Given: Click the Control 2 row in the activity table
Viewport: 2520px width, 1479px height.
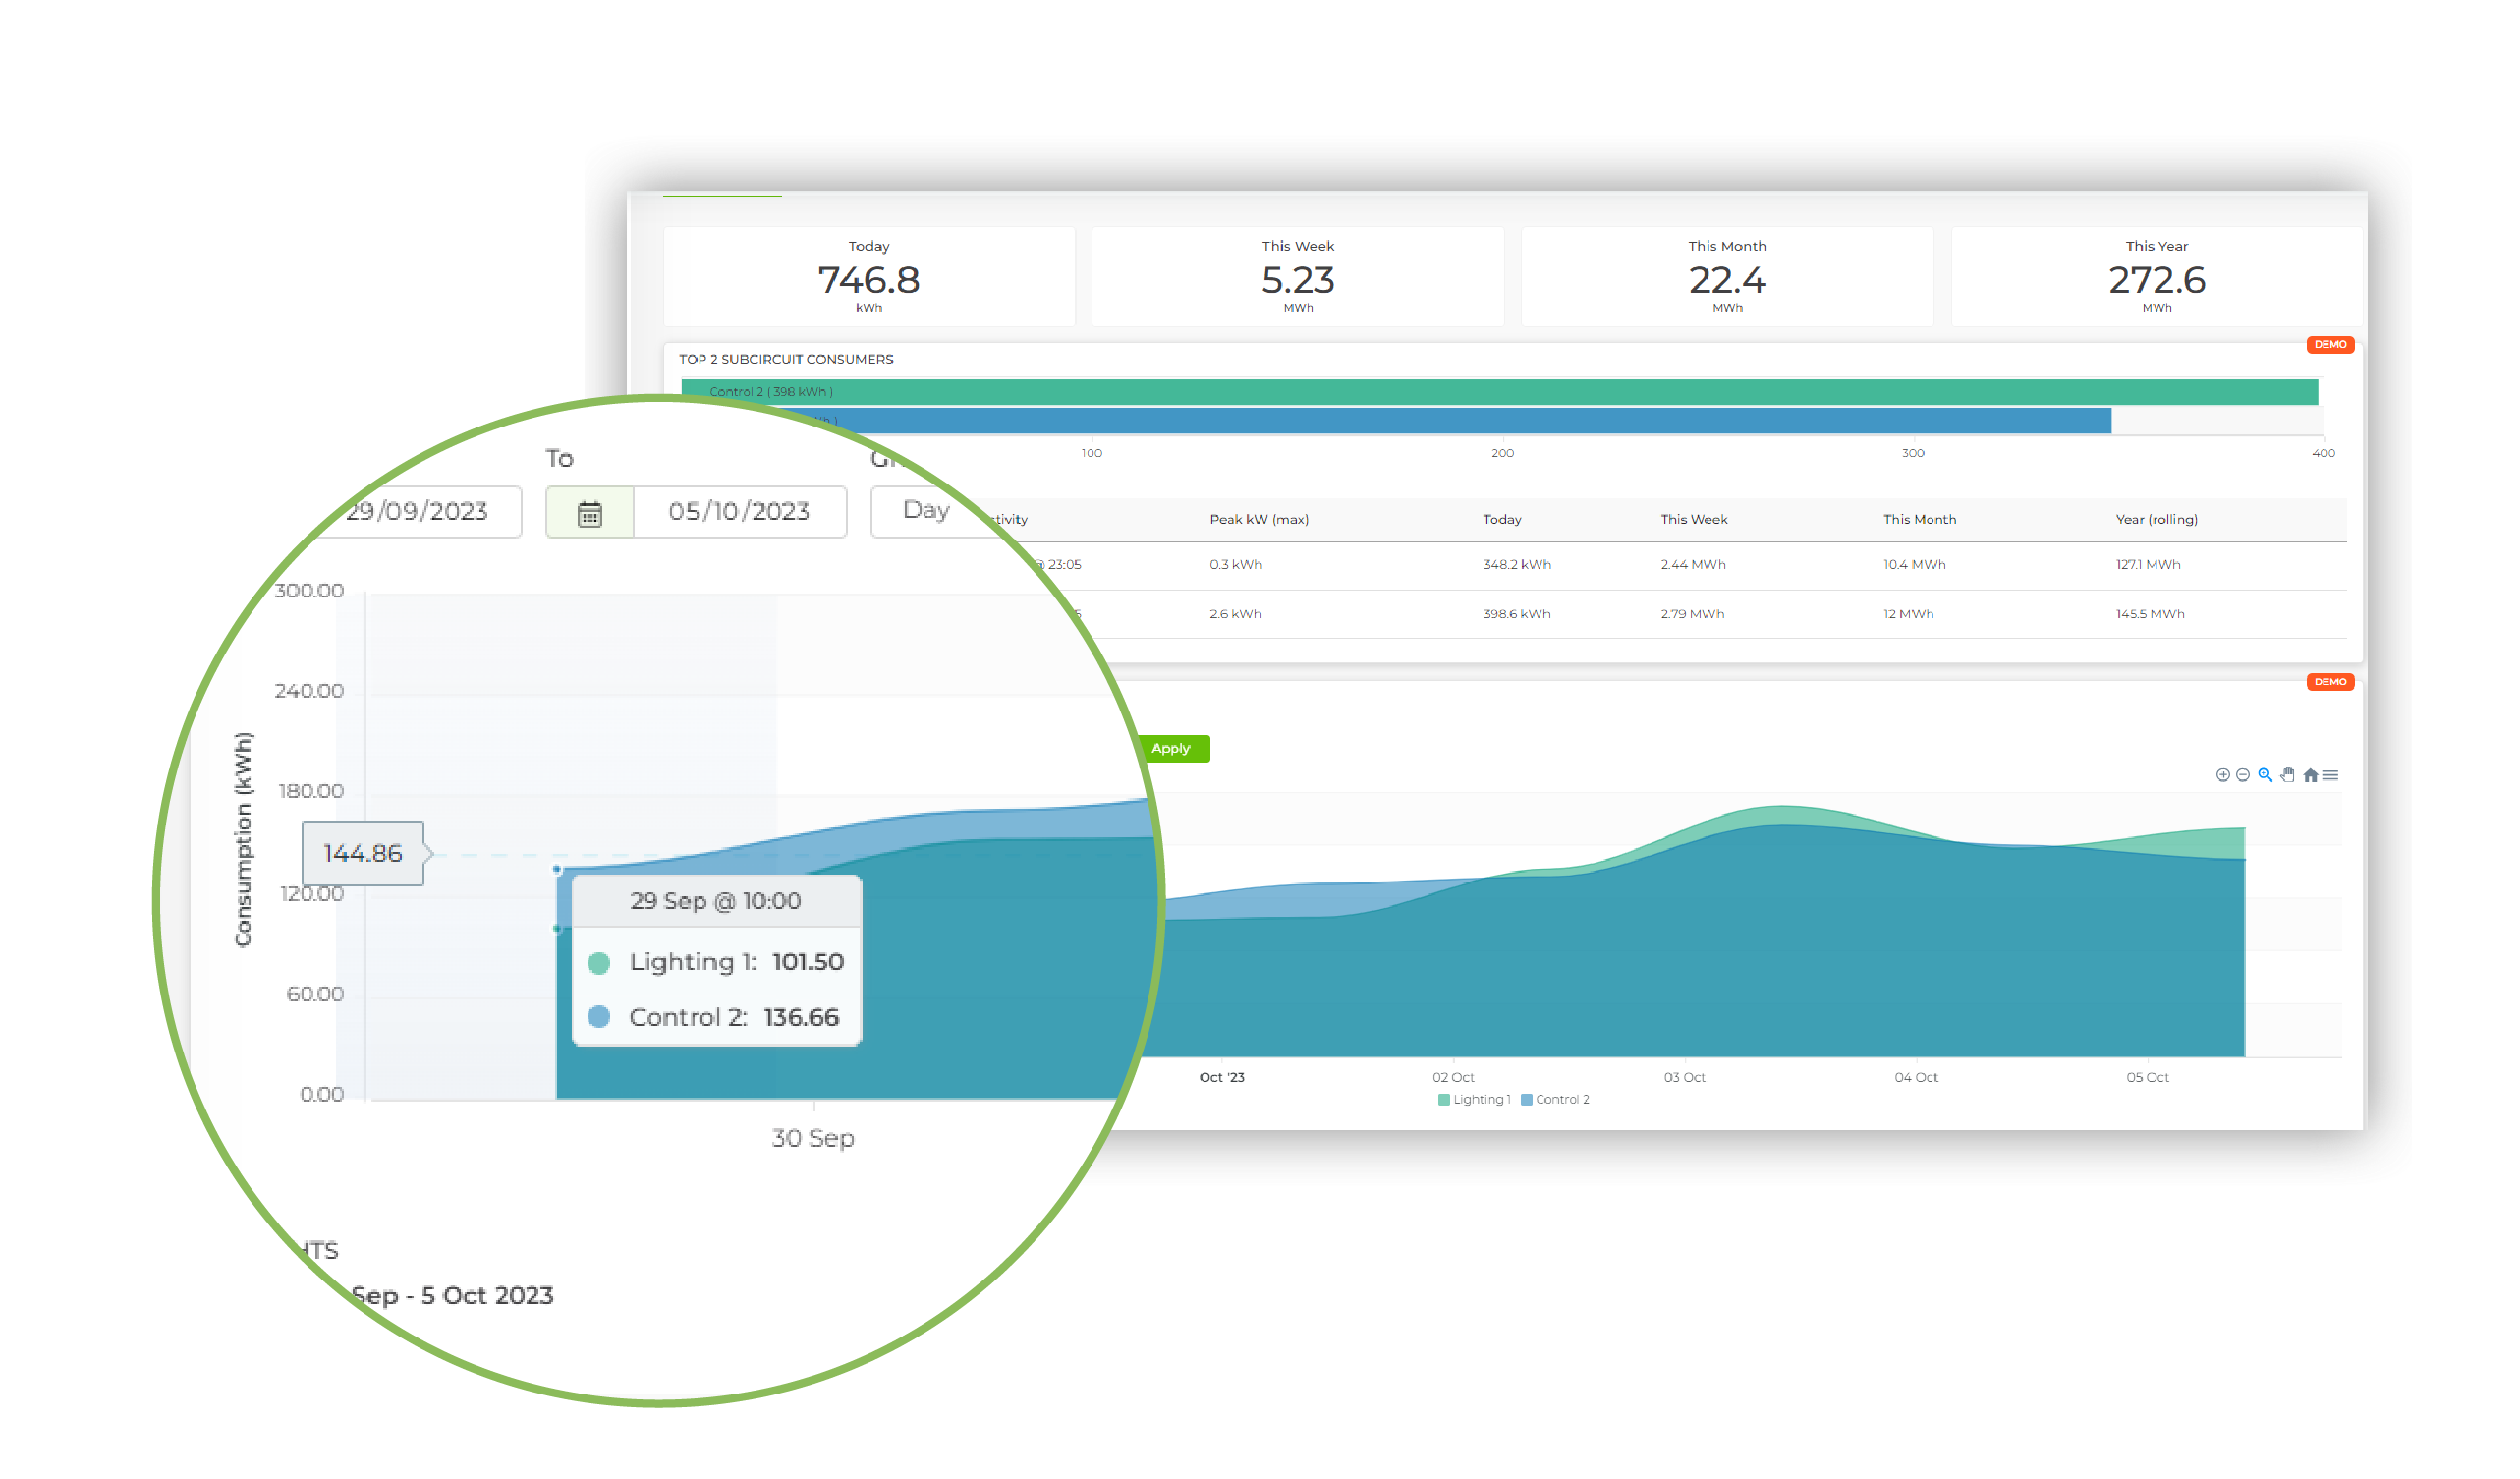Looking at the screenshot, I should [x=1700, y=613].
